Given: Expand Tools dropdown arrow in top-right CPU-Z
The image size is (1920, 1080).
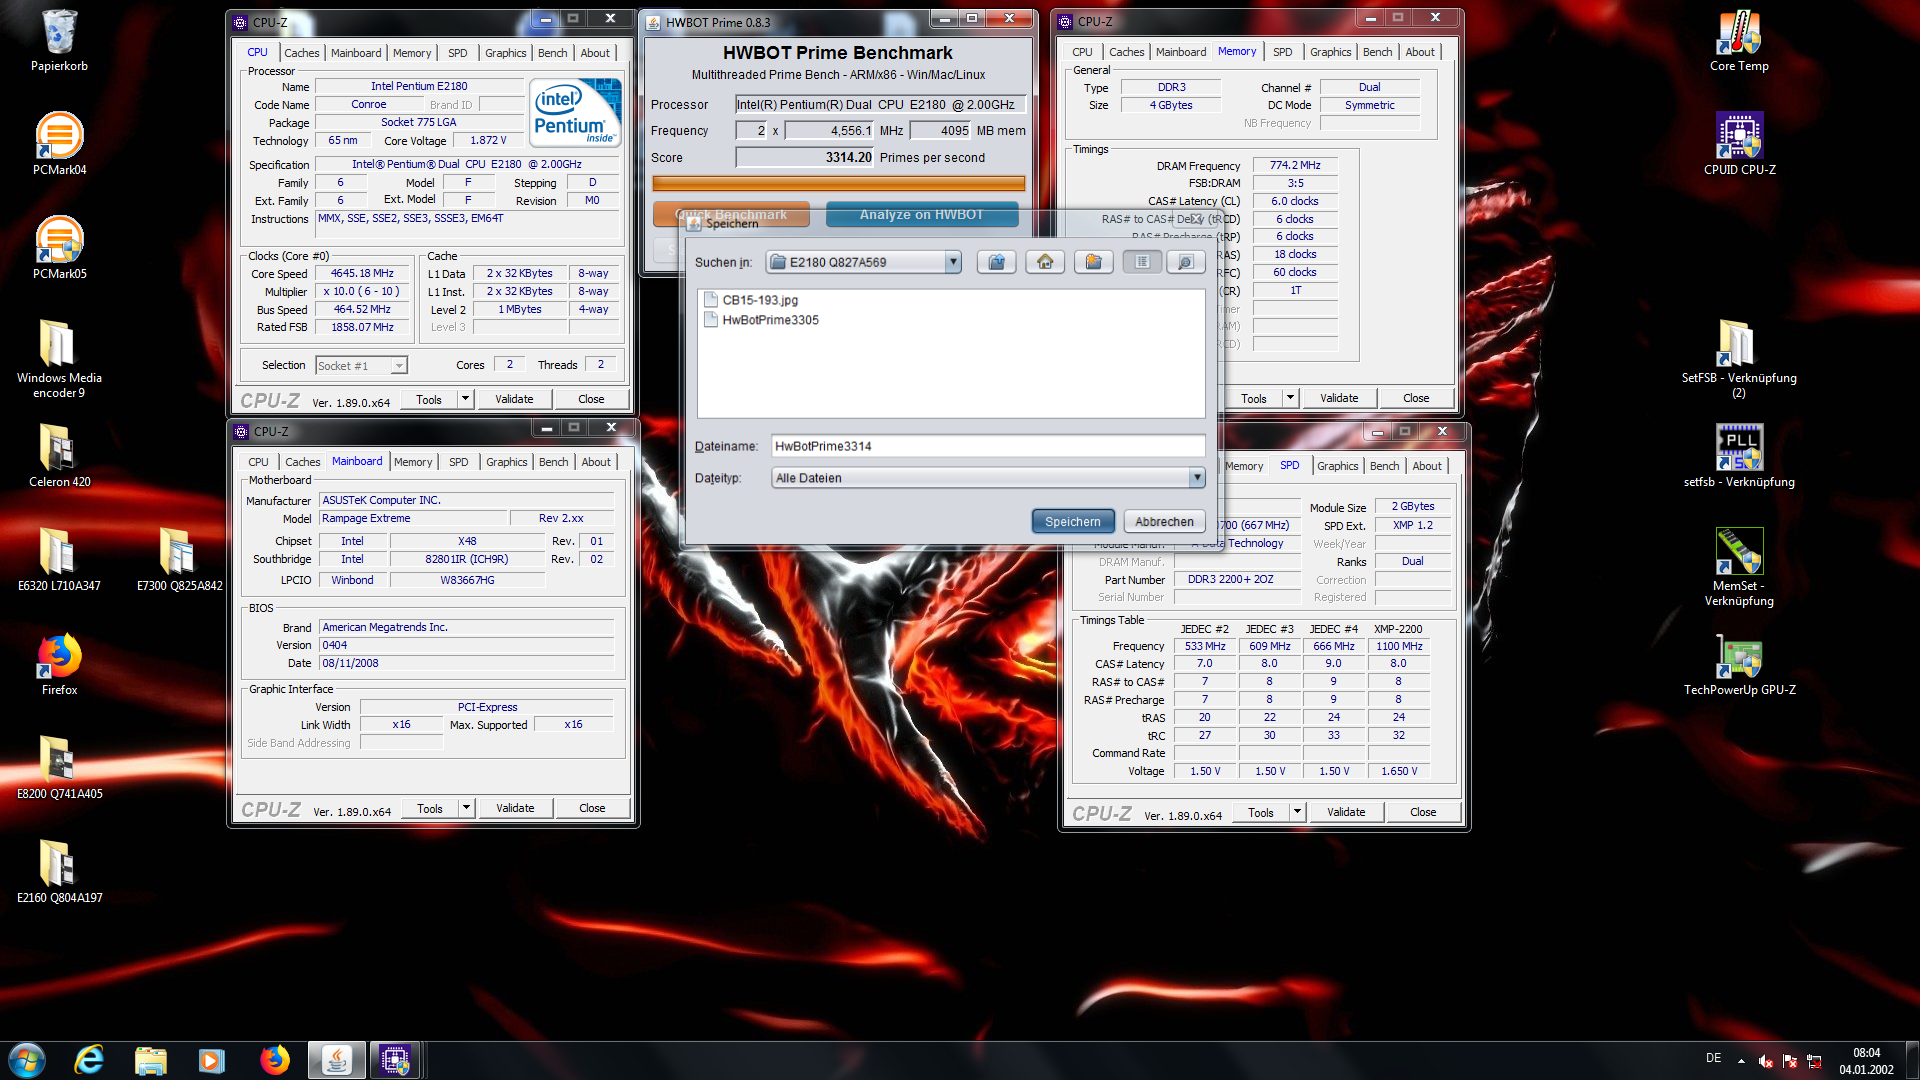Looking at the screenshot, I should pos(1290,398).
